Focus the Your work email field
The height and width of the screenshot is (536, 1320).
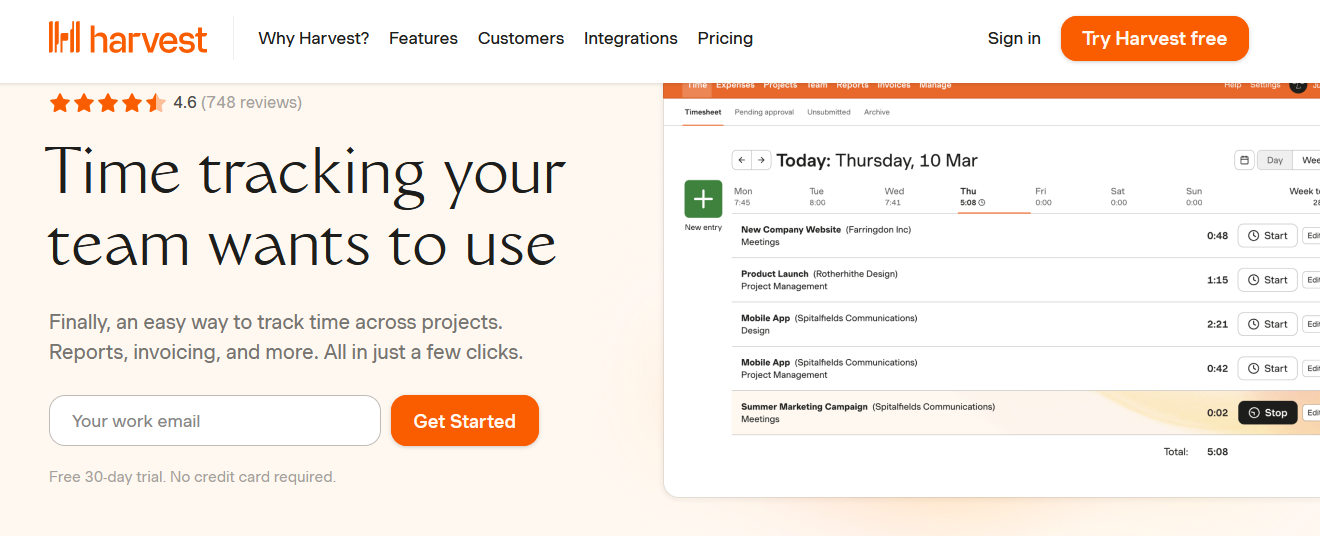click(215, 421)
